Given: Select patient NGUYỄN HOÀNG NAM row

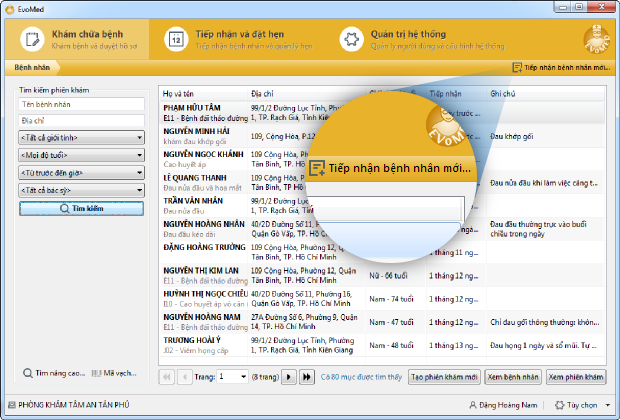Looking at the screenshot, I should pyautogui.click(x=382, y=322).
